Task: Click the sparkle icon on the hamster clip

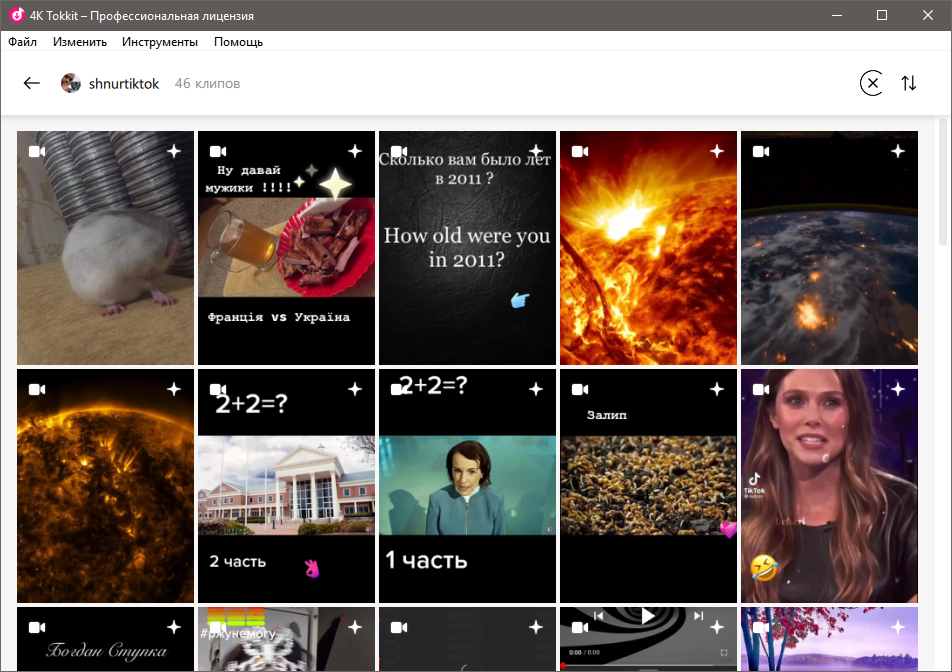Action: (x=174, y=151)
